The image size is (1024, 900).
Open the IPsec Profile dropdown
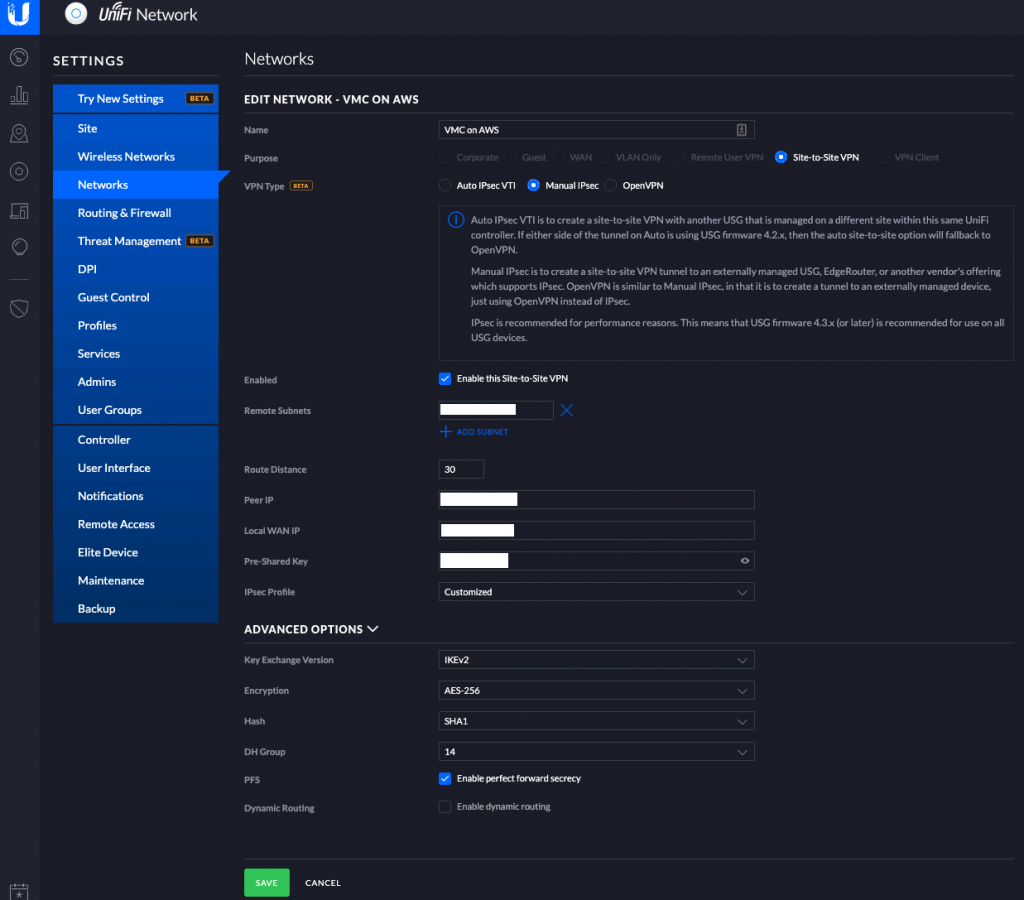(596, 592)
